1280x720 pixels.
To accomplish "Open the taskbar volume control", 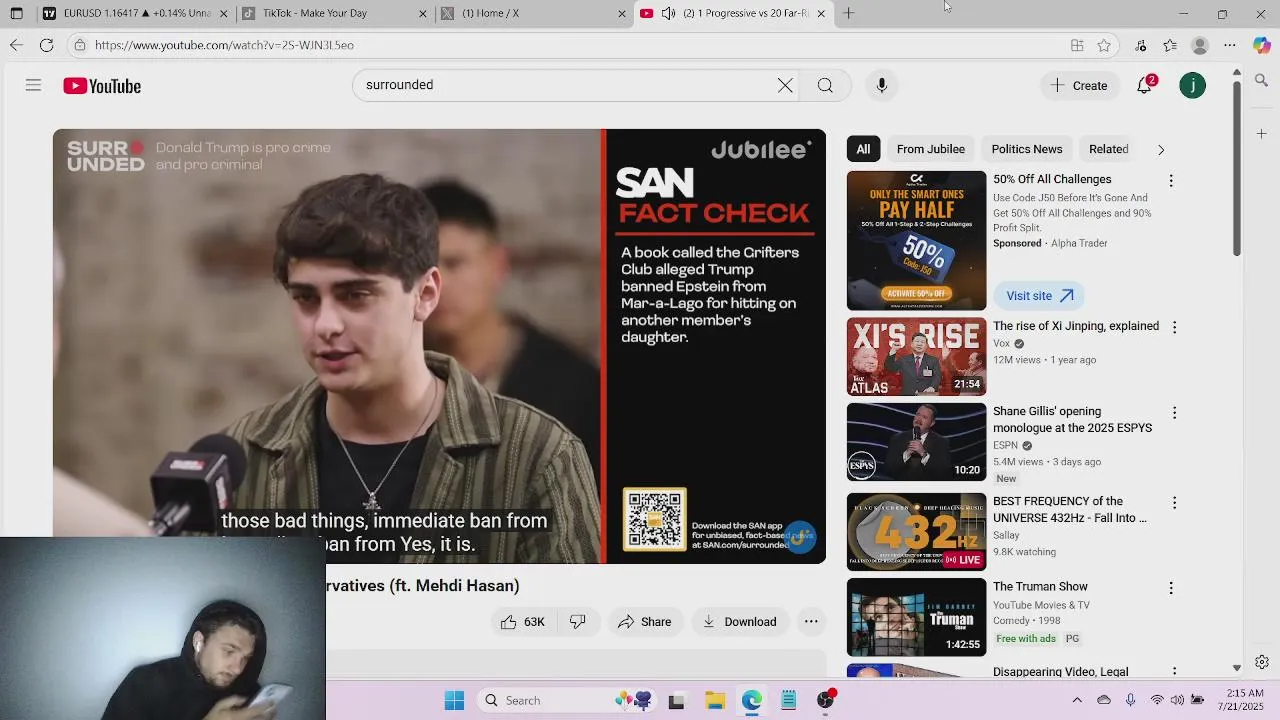I will point(1177,700).
